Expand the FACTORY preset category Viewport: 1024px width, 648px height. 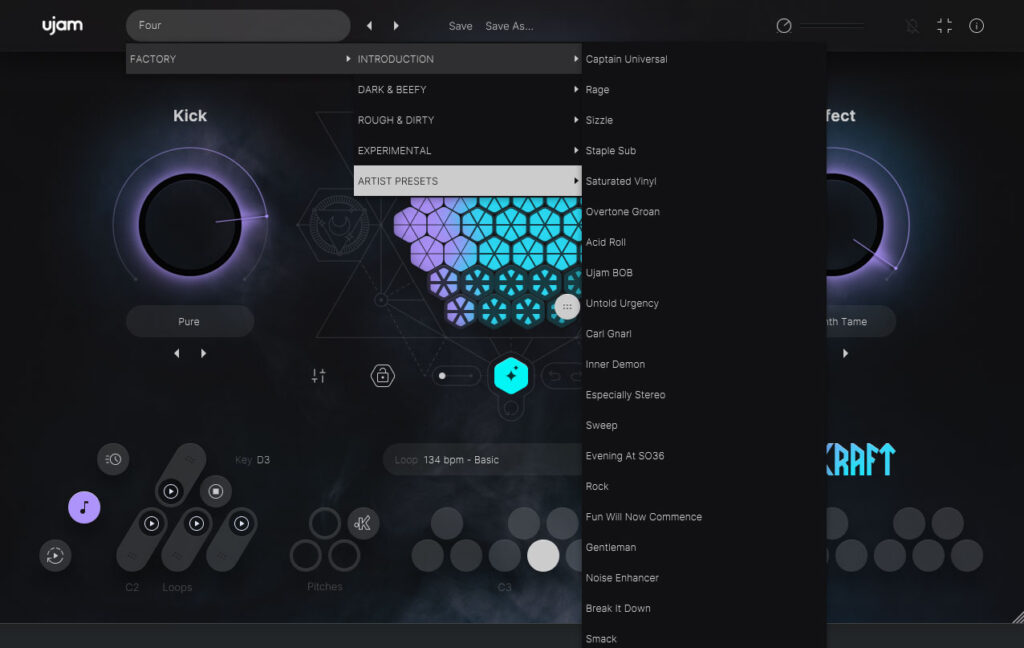click(x=240, y=59)
